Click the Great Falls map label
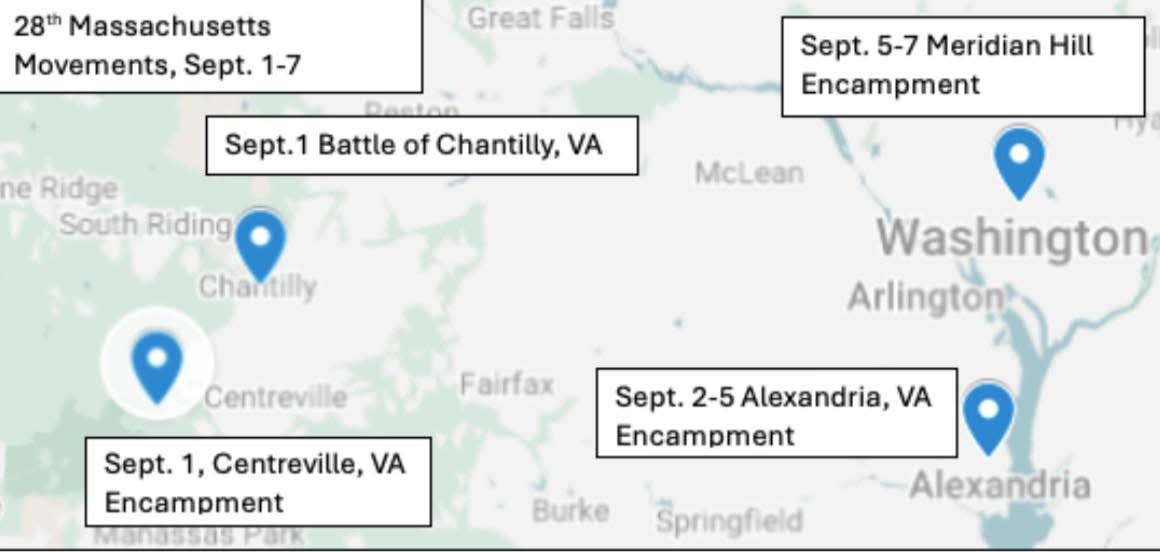The height and width of the screenshot is (552, 1160). point(540,17)
